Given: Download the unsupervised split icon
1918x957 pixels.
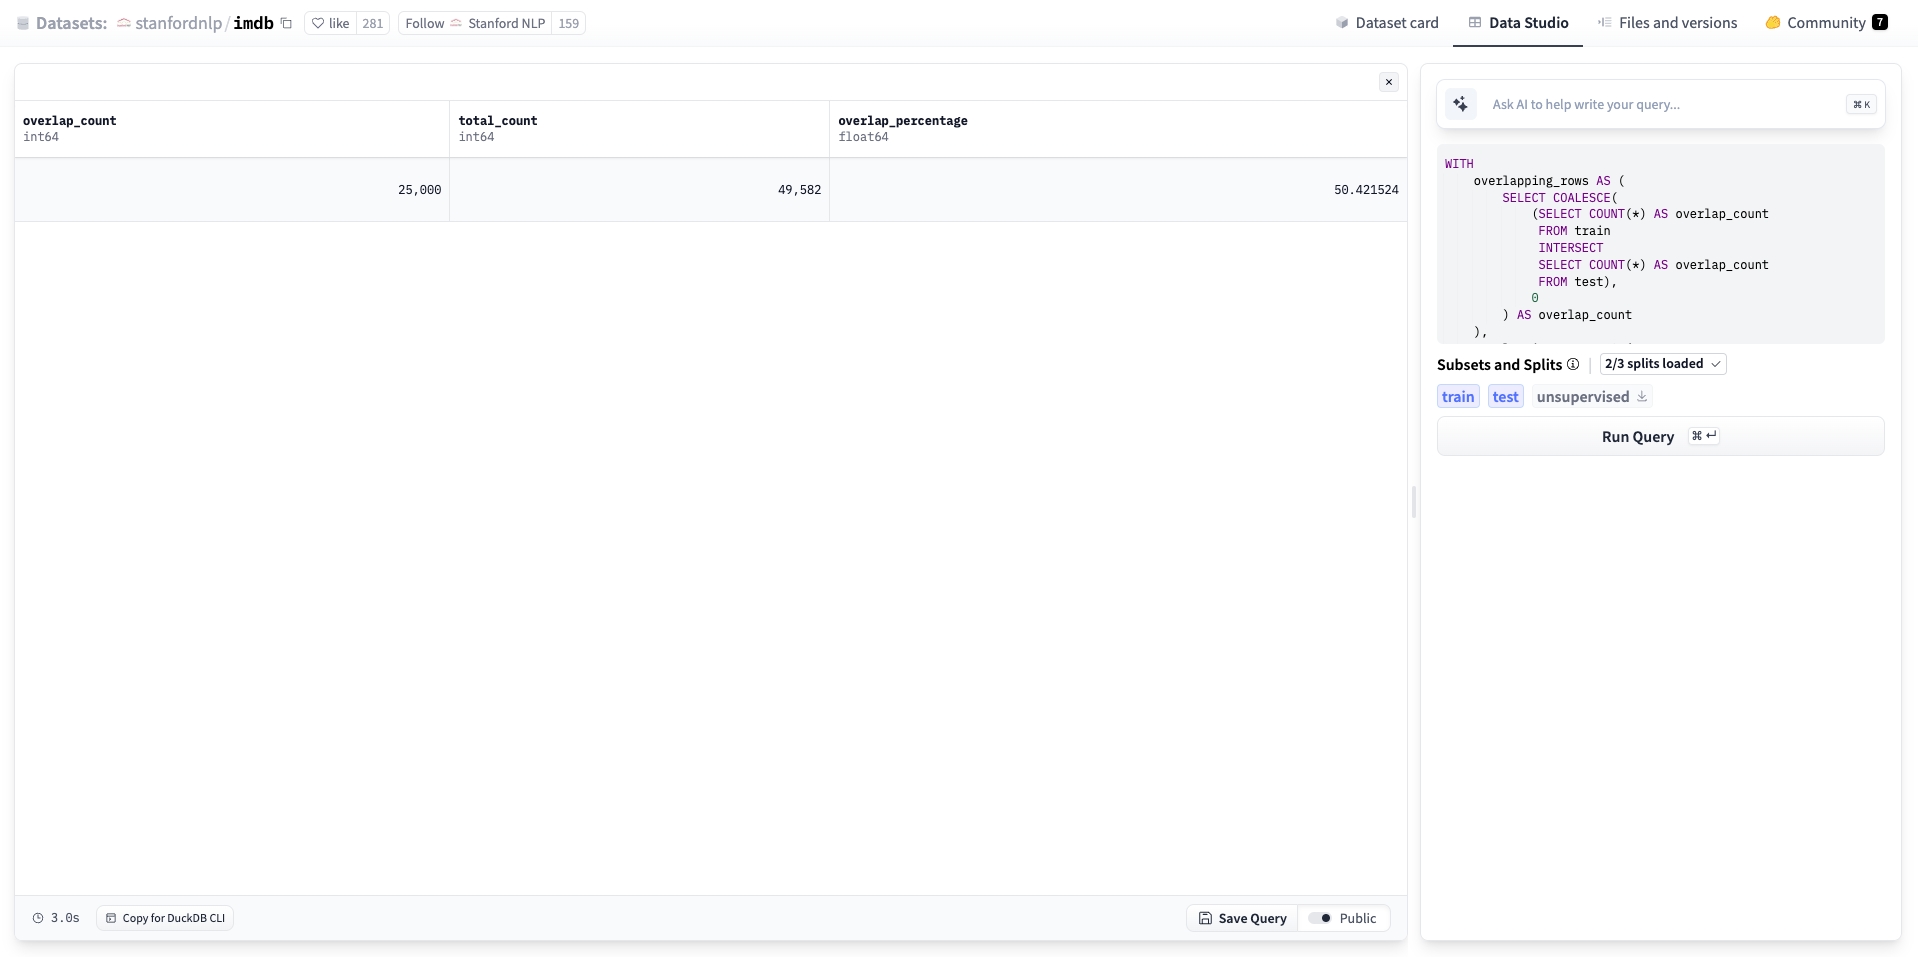Looking at the screenshot, I should point(1642,397).
